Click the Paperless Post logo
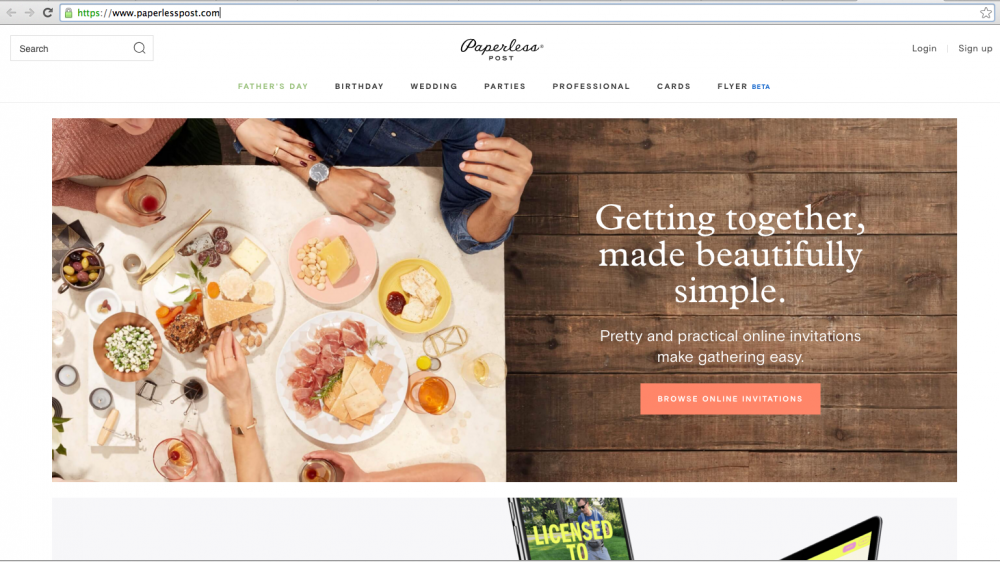 pos(501,50)
